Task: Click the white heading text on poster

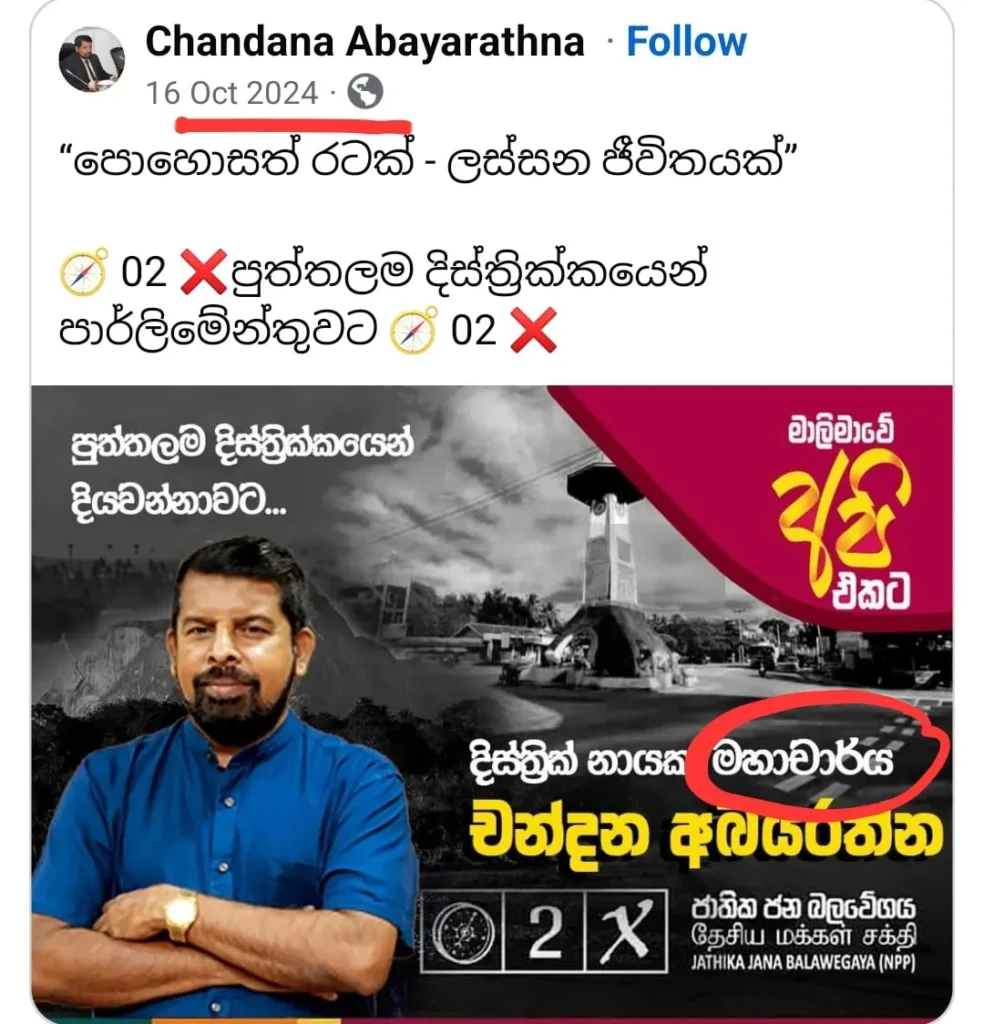Action: 242,472
